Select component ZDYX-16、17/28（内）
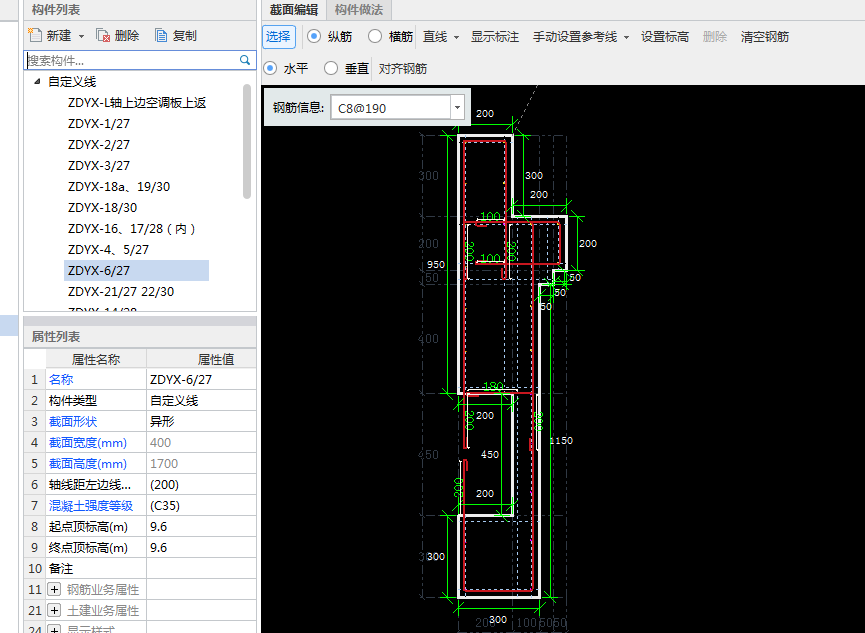The height and width of the screenshot is (633, 865). (131, 228)
